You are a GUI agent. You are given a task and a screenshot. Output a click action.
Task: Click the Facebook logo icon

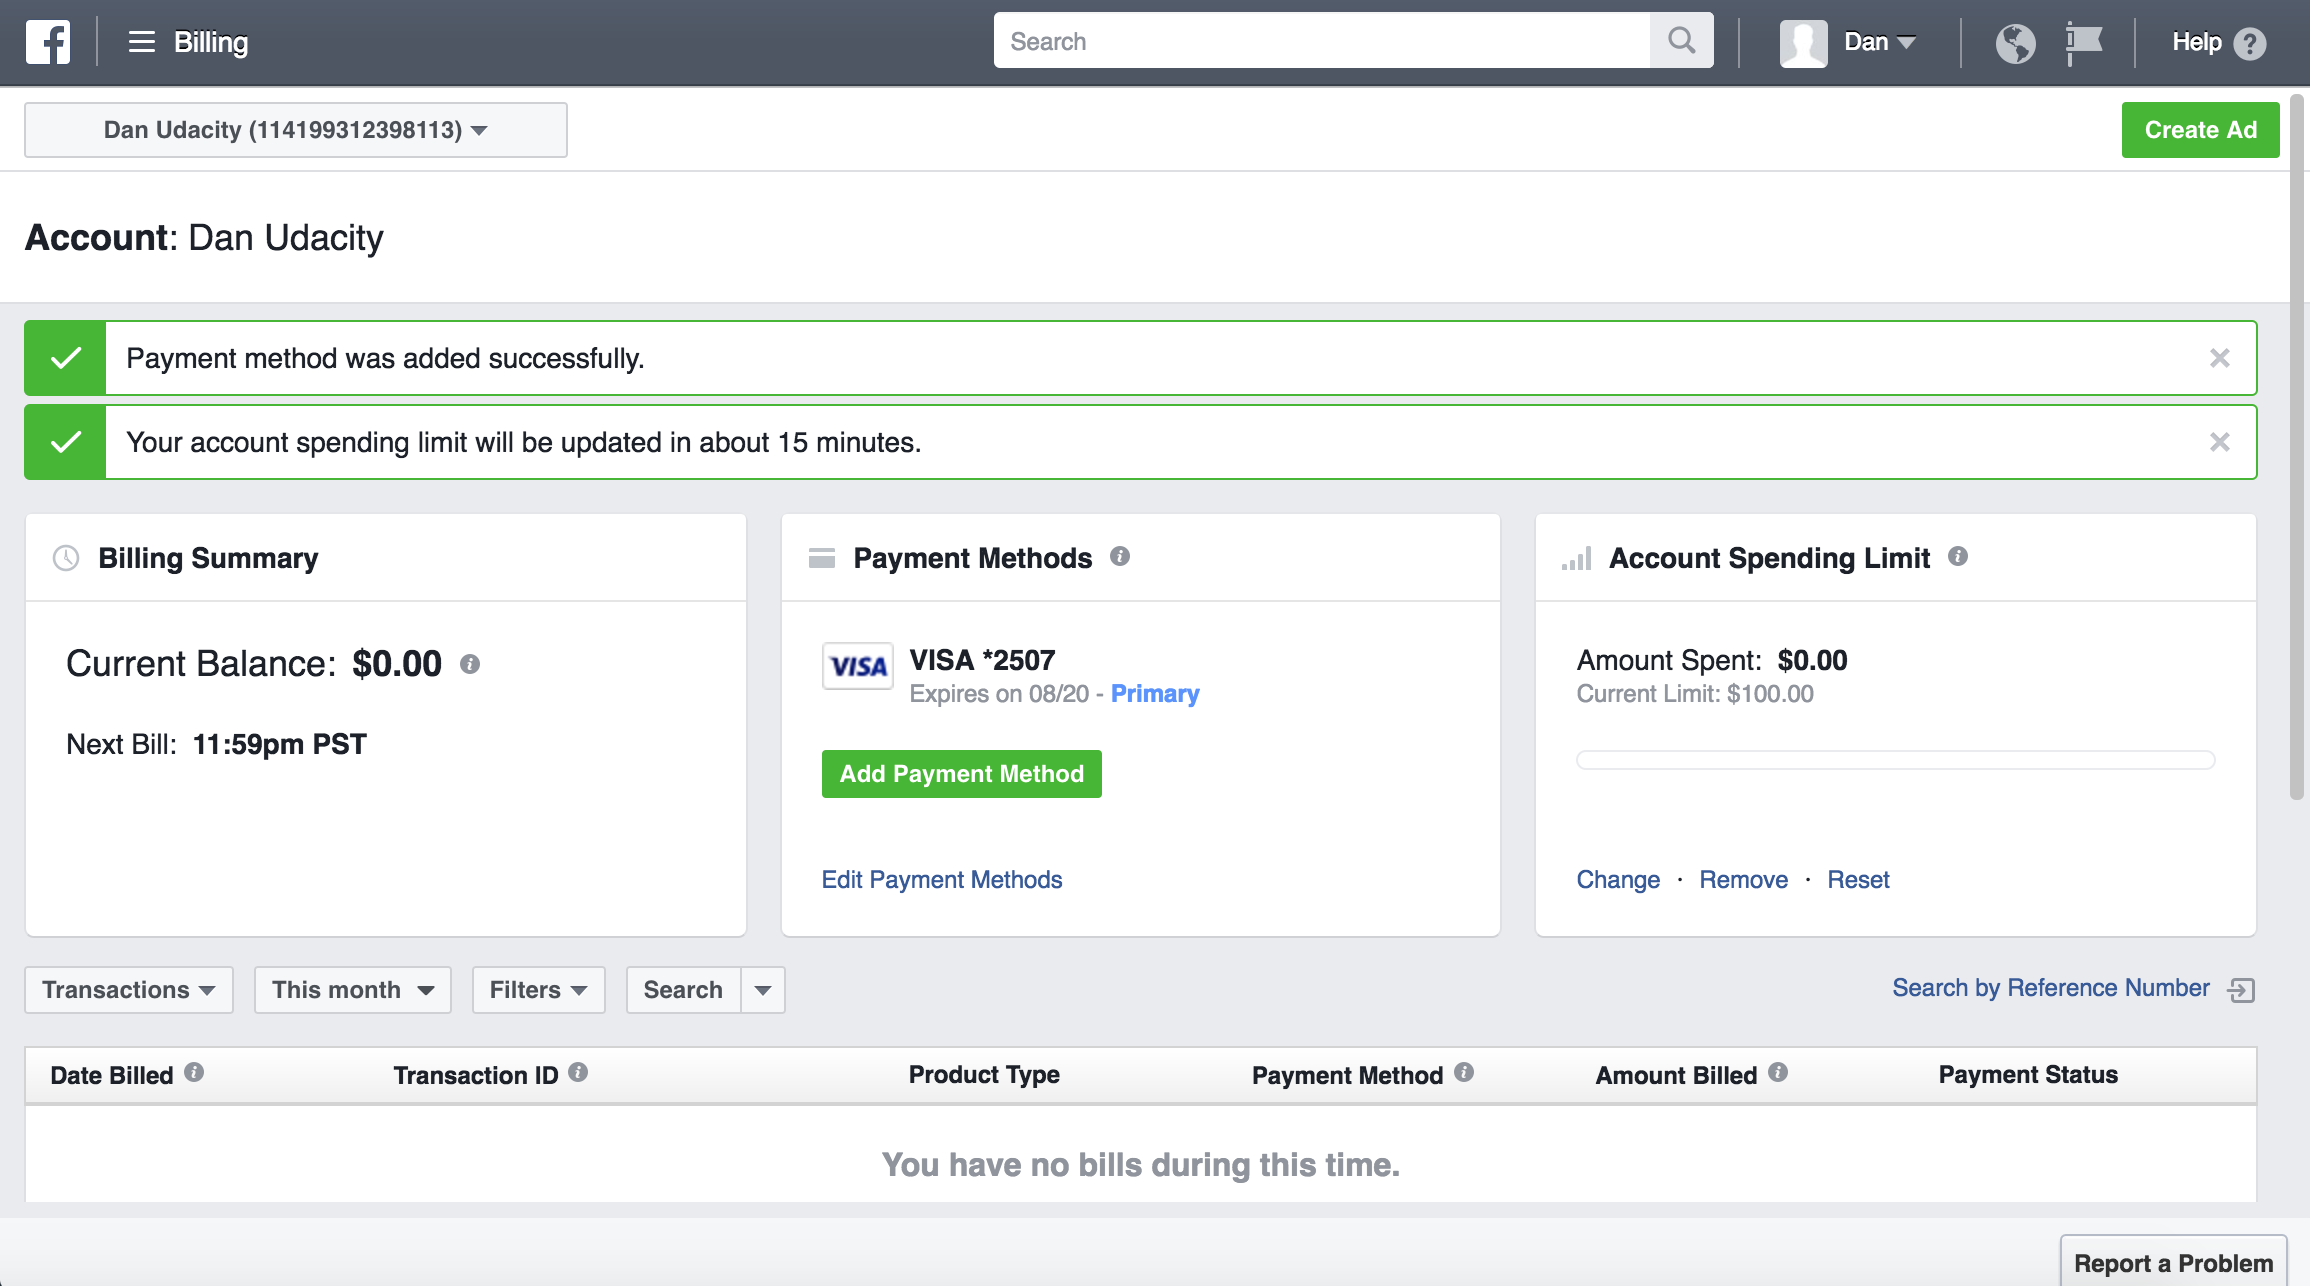pos(47,42)
